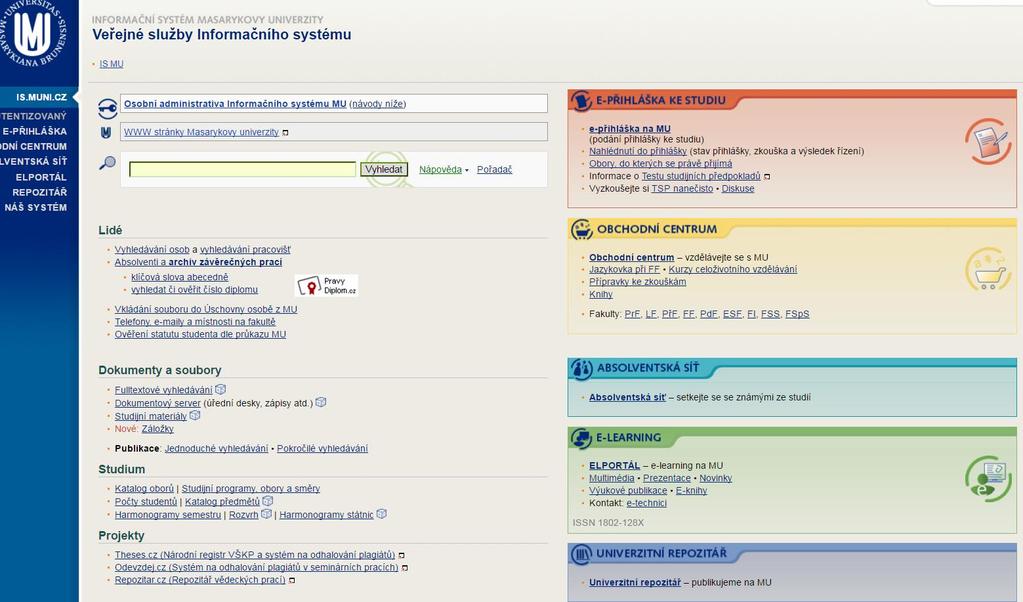The image size is (1023, 602).
Task: Open REPOZITÁŘ in the sidebar menu
Action: 39,192
